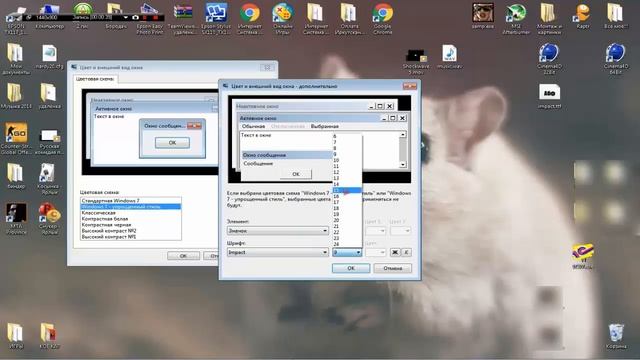Toggle italic font button К

pos(406,252)
